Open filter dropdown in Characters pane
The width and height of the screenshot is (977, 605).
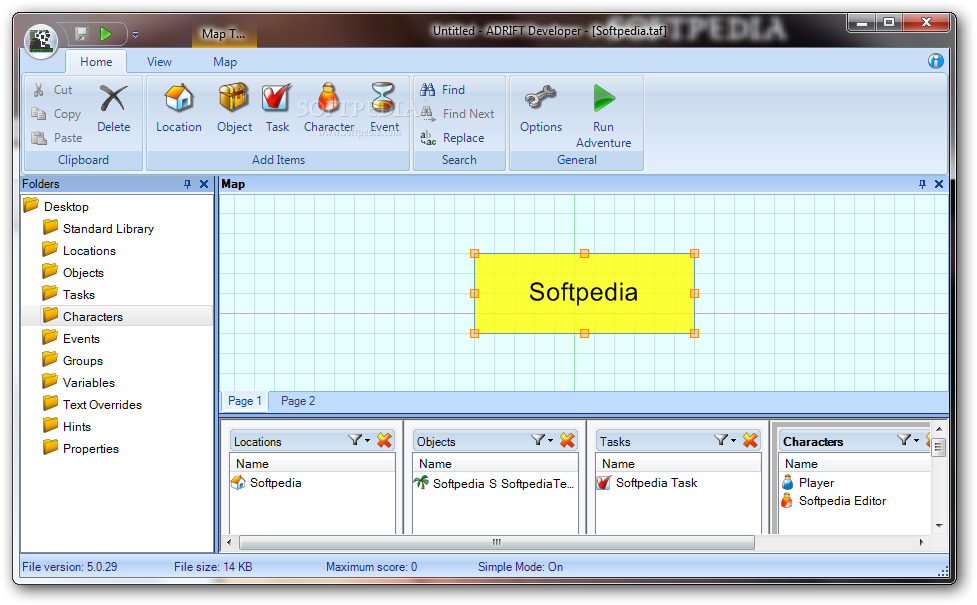[908, 441]
